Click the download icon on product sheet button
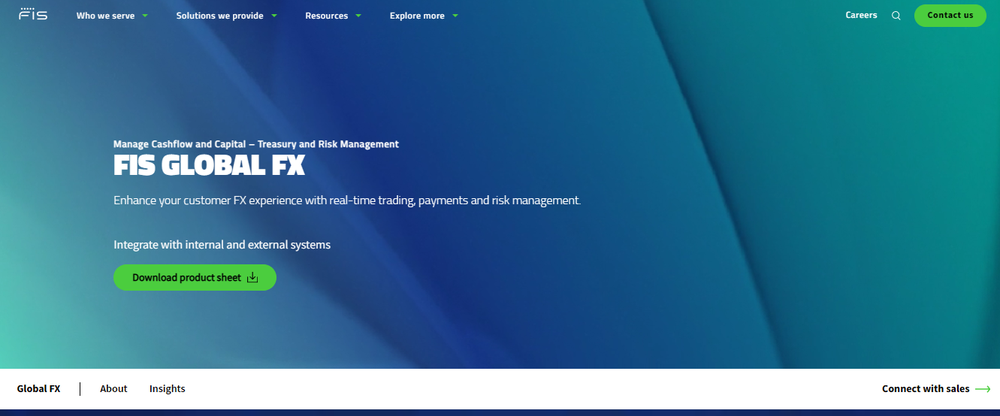The width and height of the screenshot is (1000, 416). click(253, 278)
